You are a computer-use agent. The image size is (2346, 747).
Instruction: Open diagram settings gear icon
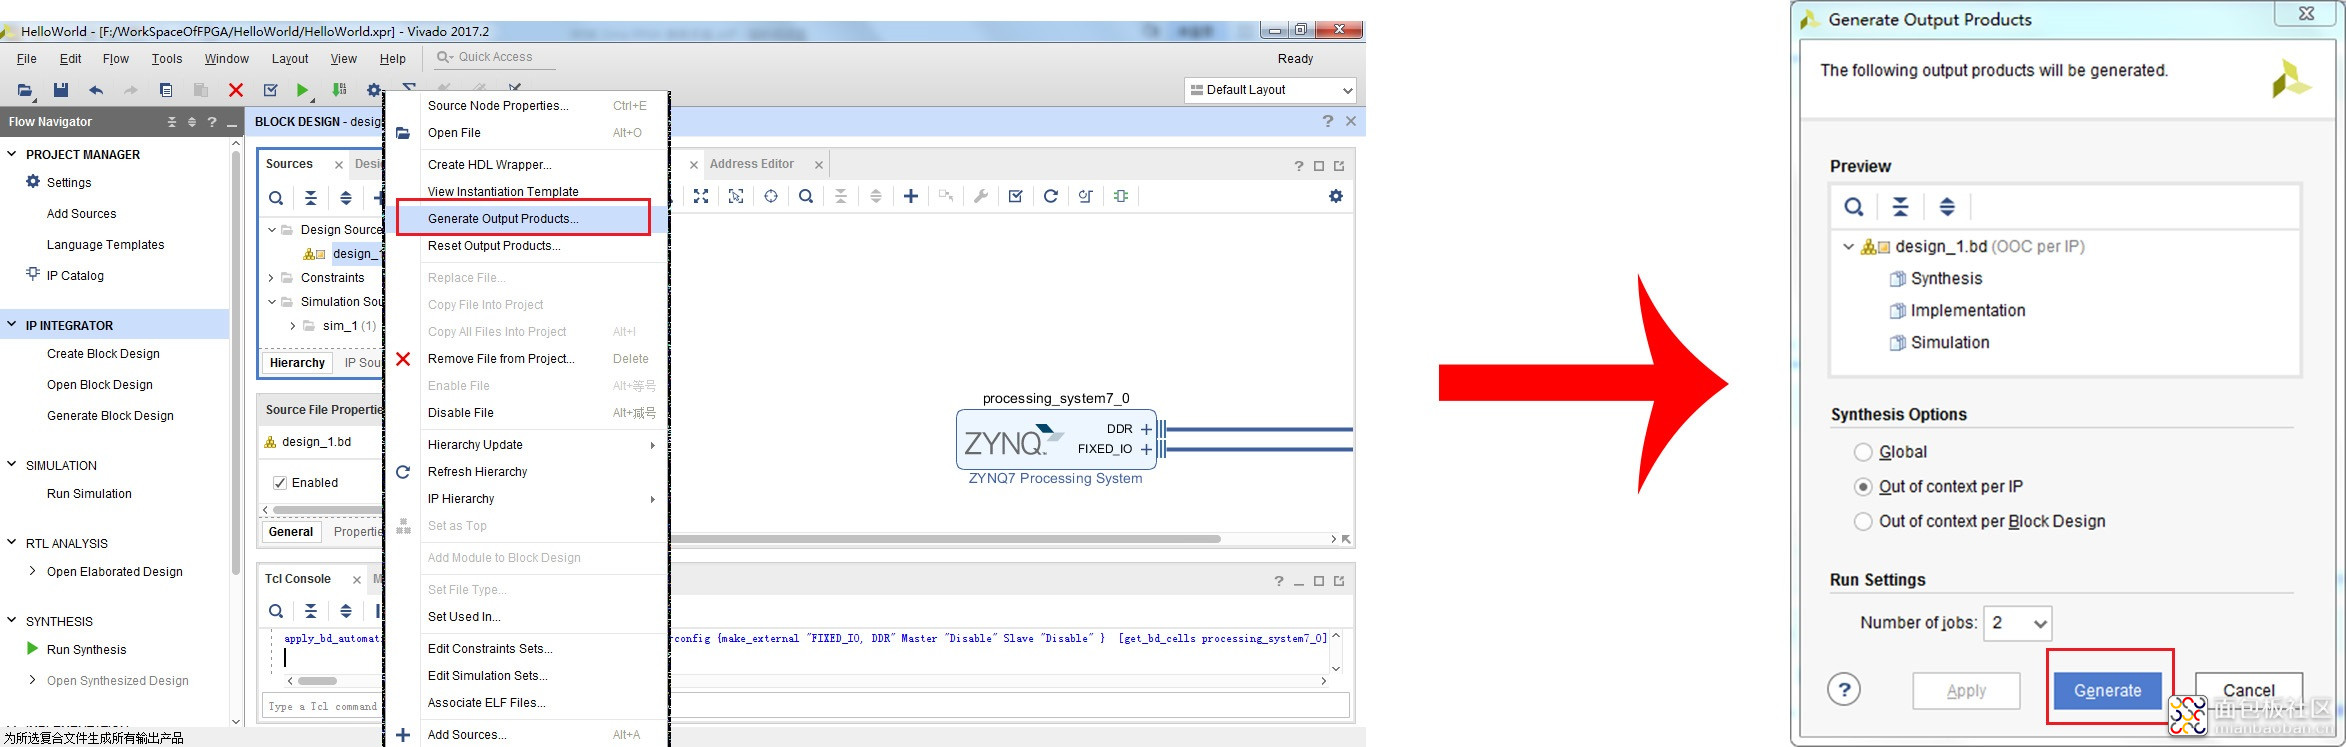point(1336,196)
